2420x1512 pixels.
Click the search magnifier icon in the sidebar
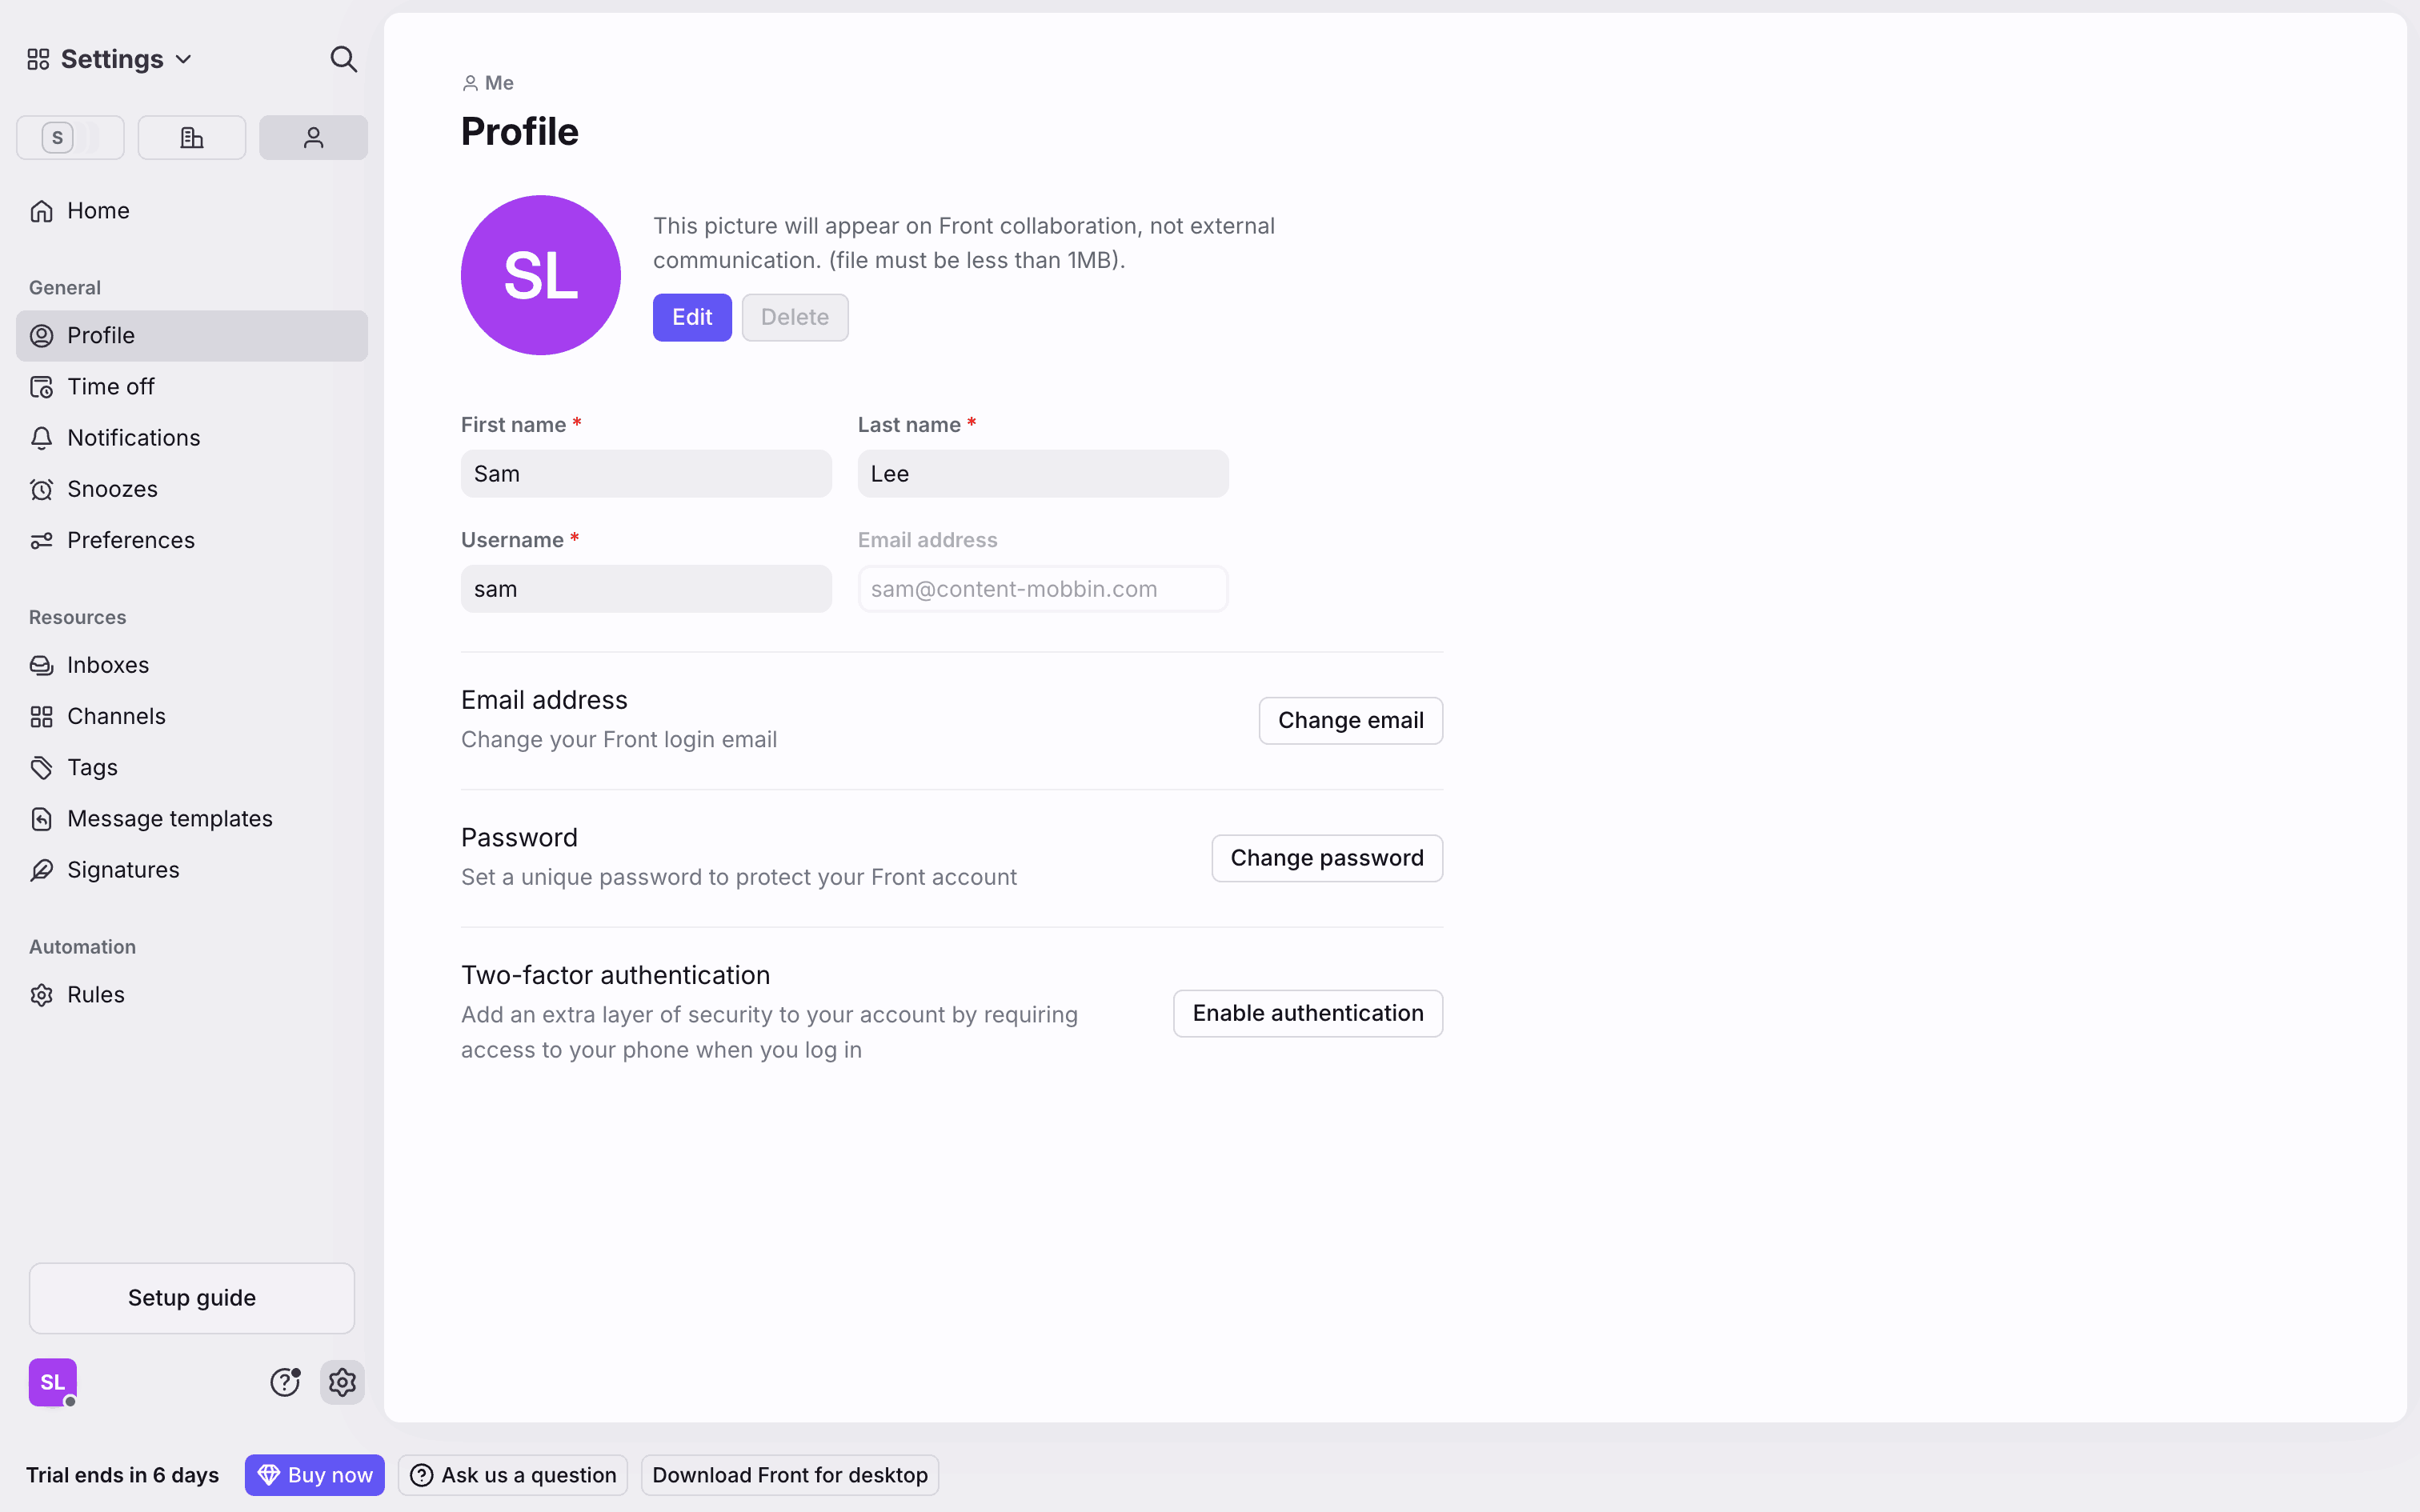coord(343,59)
